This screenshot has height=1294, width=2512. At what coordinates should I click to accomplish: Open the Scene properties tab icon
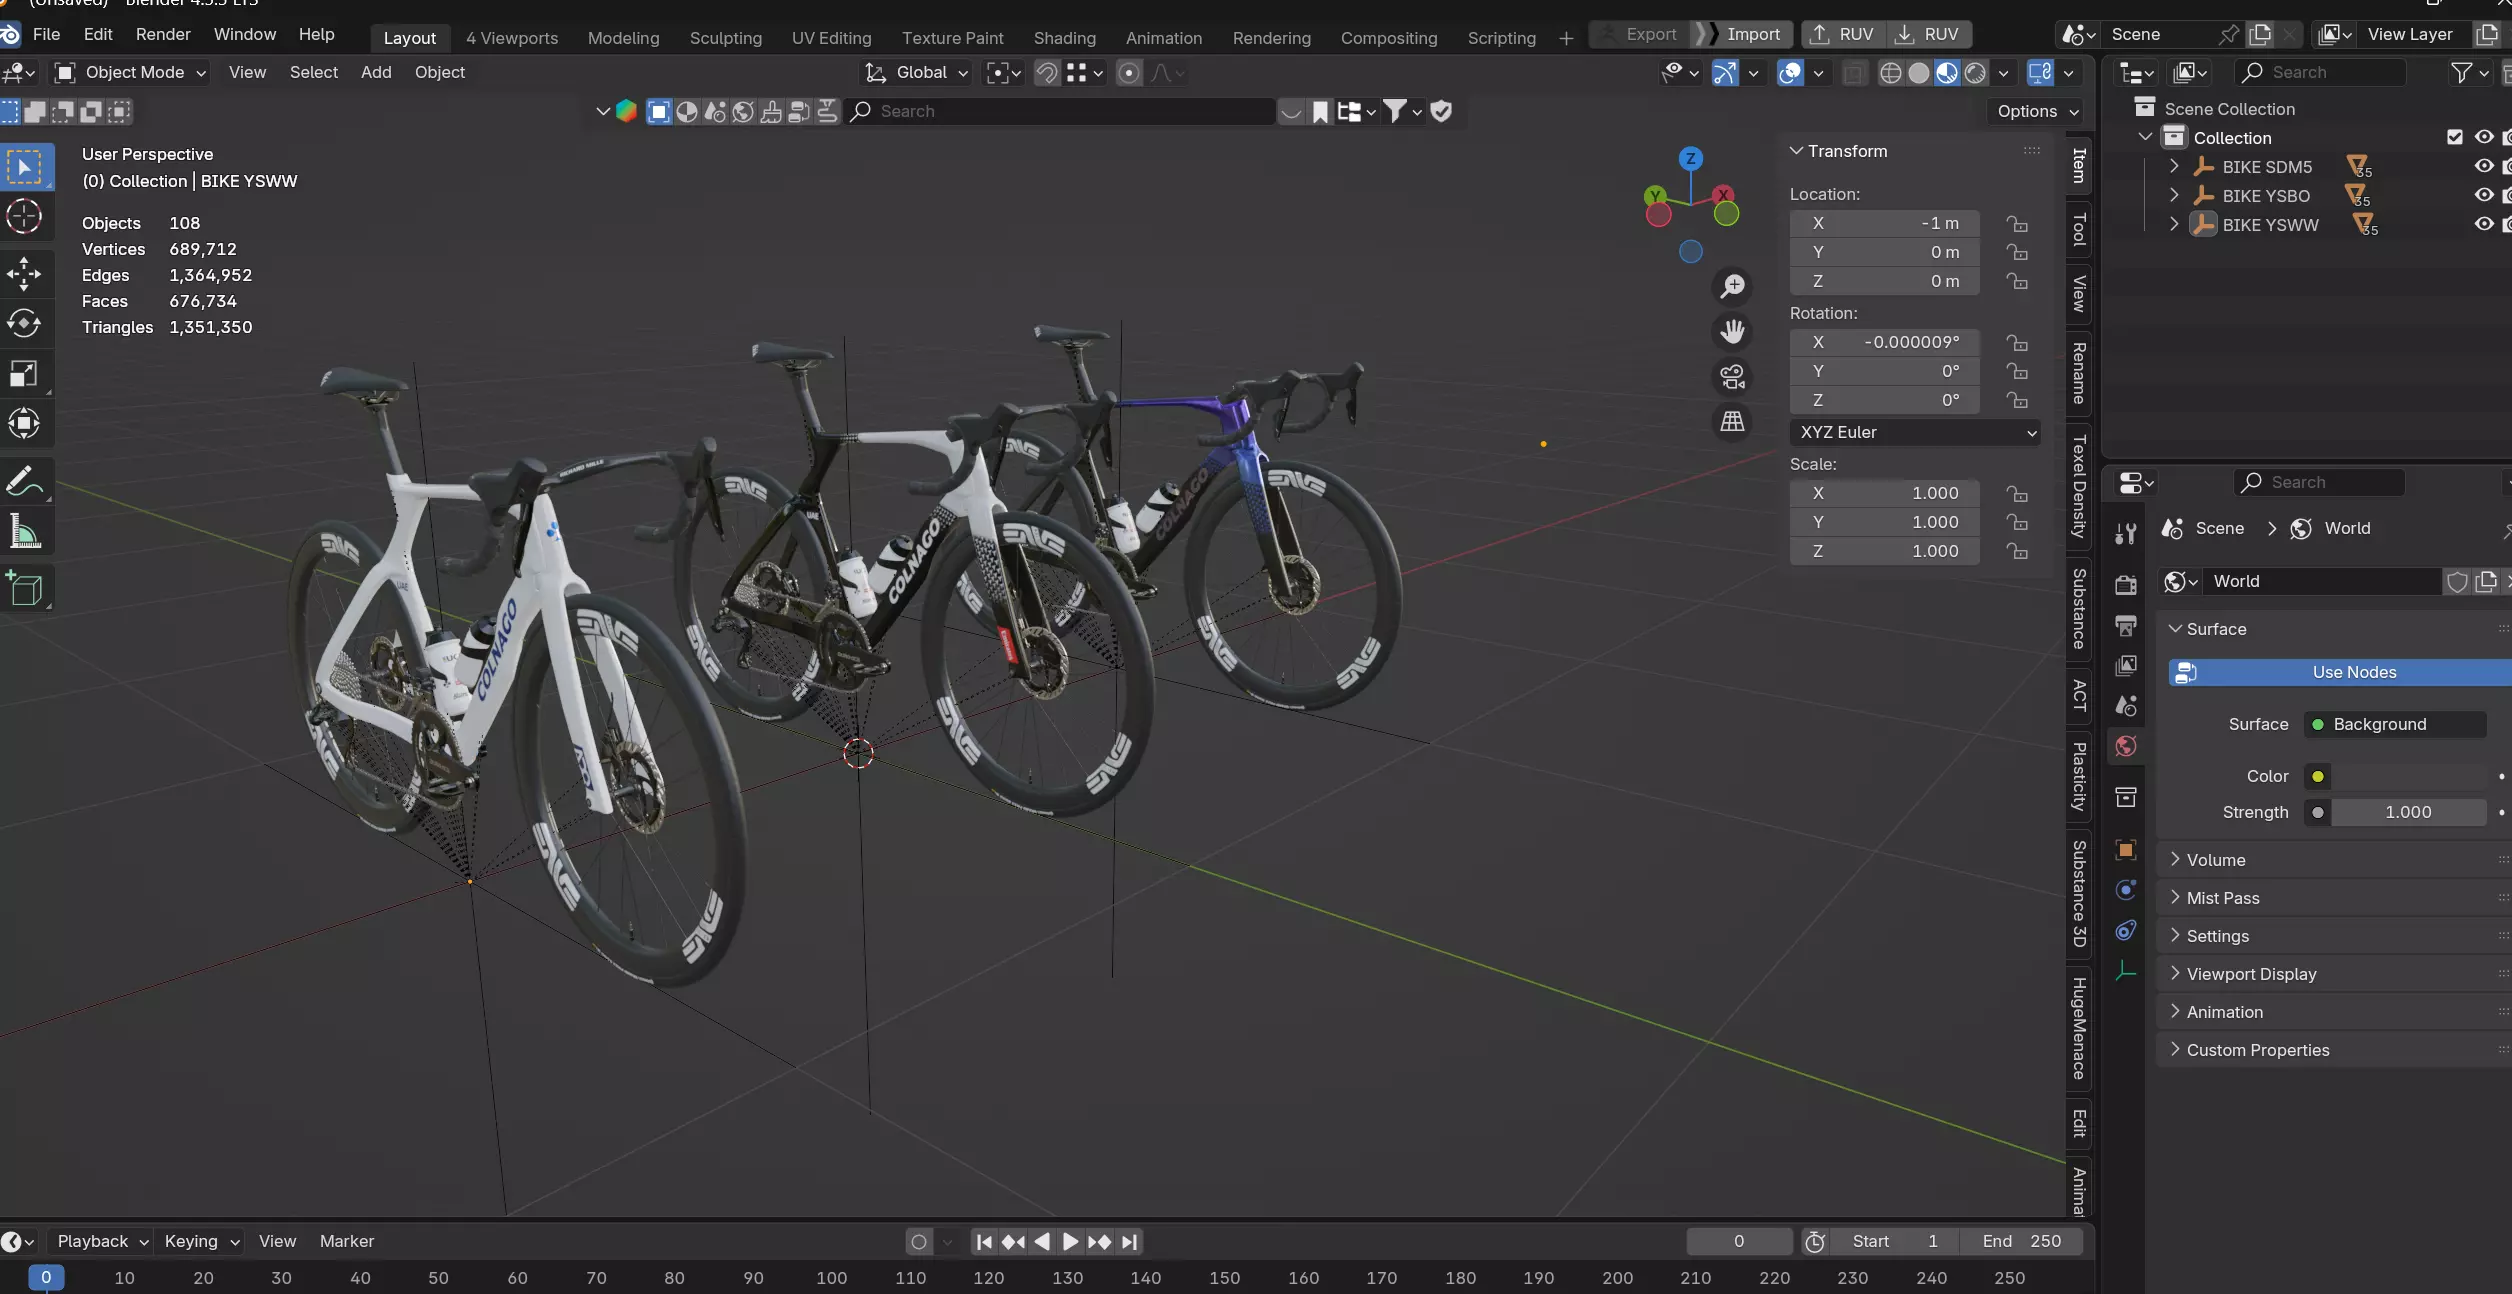coord(2126,706)
